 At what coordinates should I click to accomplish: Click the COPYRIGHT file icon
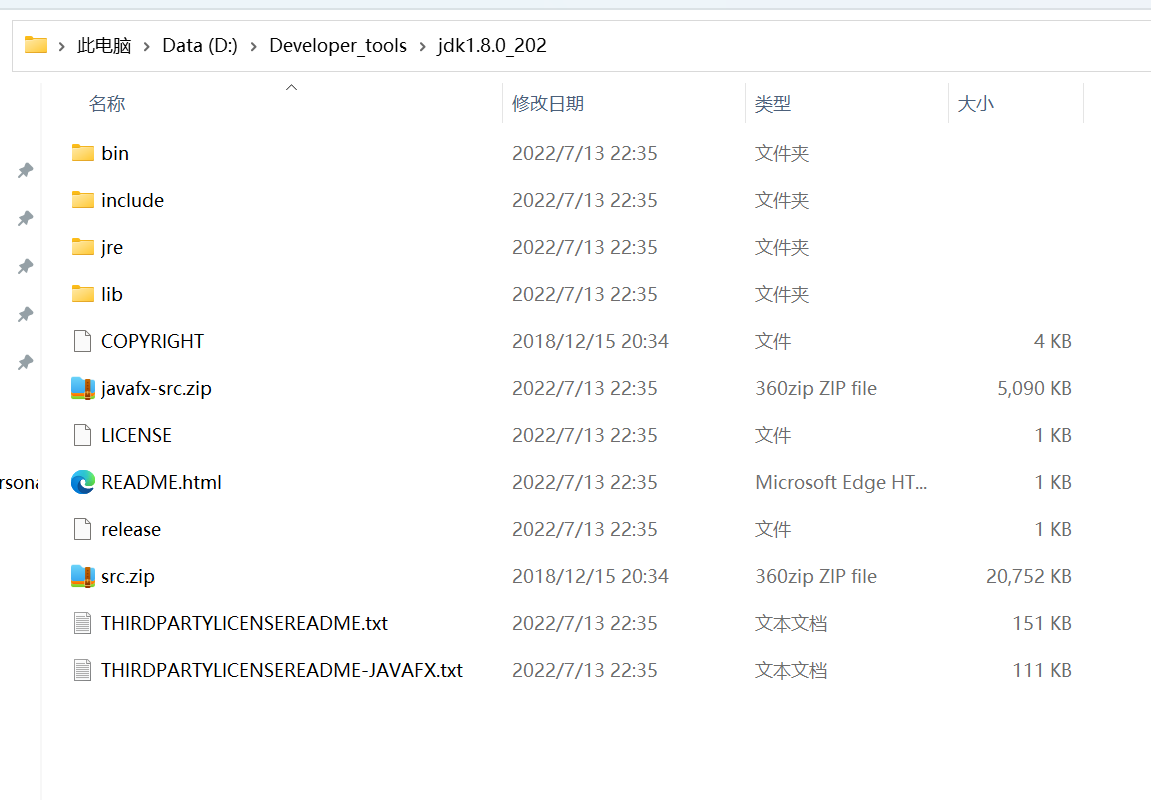[x=82, y=341]
